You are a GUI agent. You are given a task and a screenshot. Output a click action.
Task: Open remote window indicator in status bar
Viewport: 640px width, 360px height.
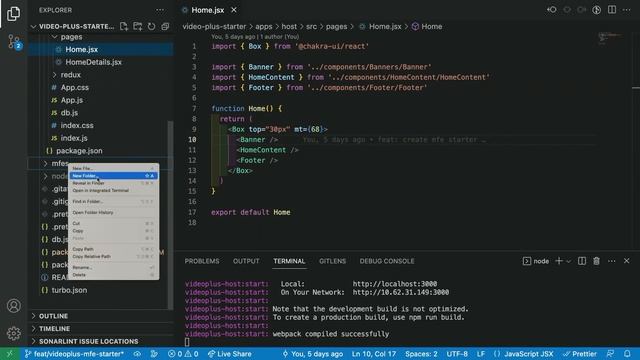tap(9, 354)
